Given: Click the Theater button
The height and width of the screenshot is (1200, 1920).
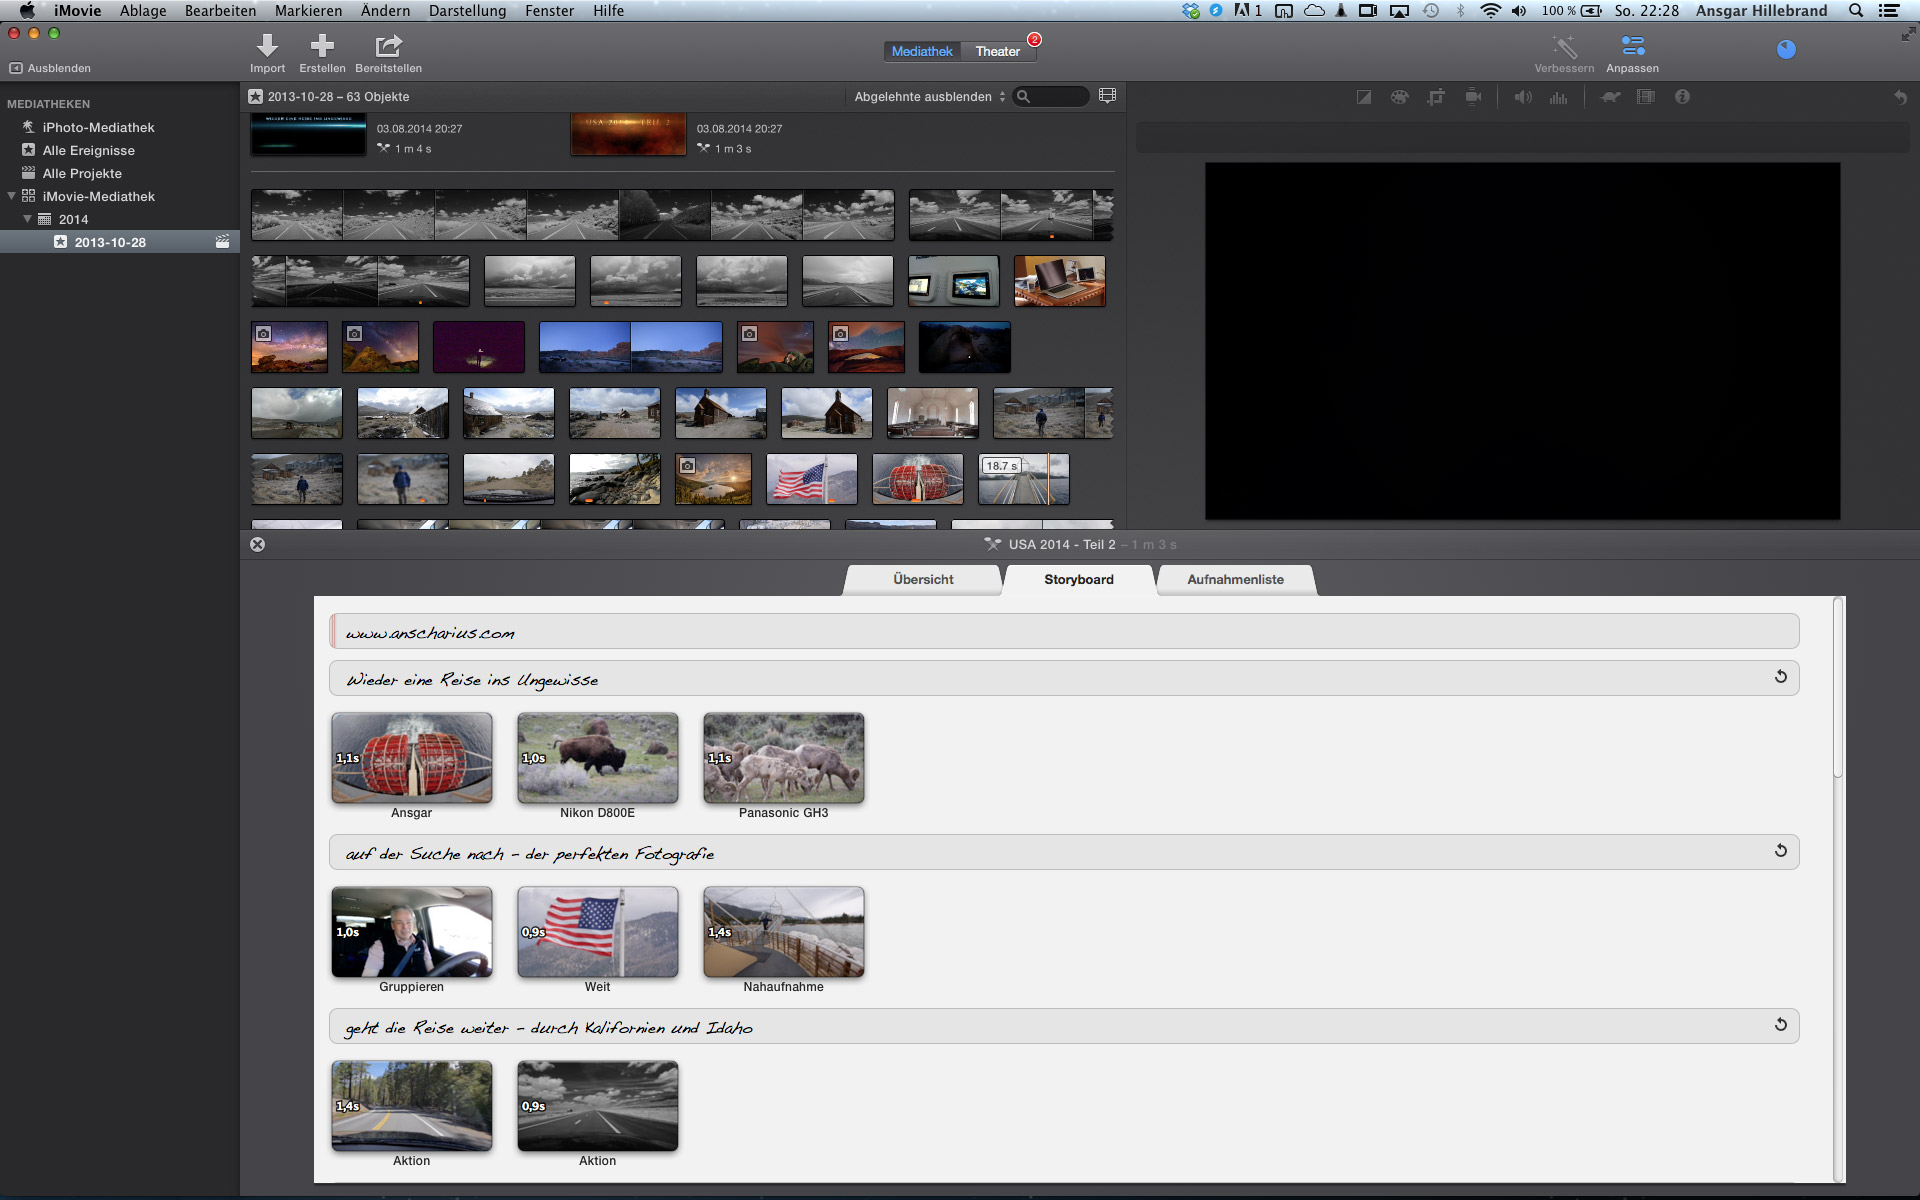Looking at the screenshot, I should pos(997,51).
